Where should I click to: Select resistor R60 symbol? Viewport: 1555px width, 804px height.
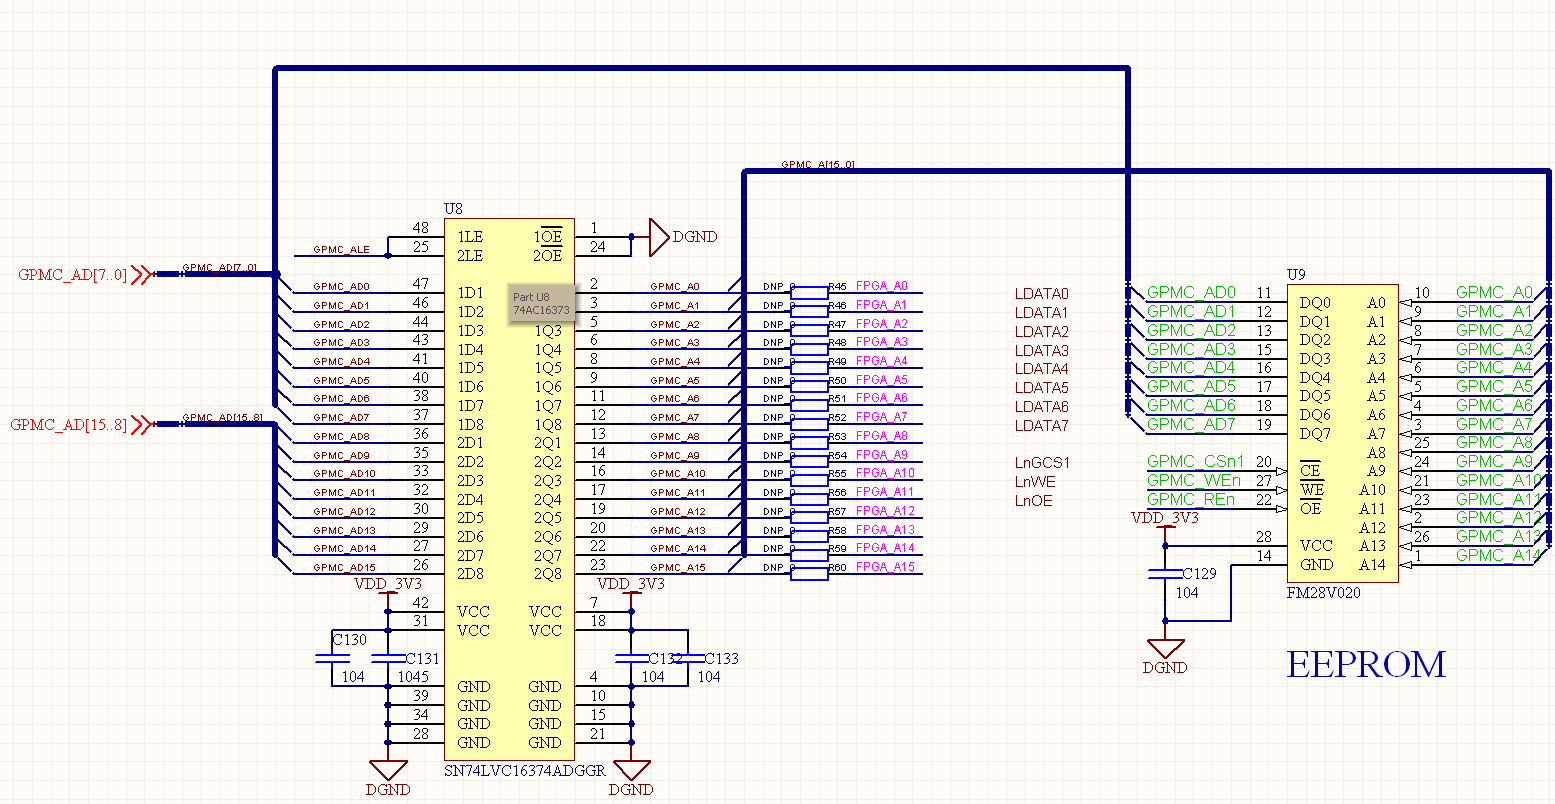(x=809, y=573)
